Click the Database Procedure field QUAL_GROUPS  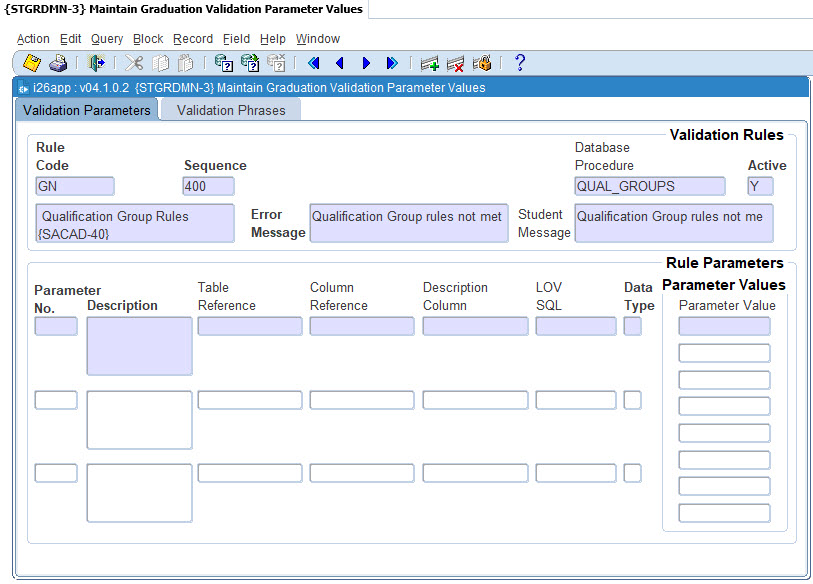[x=650, y=186]
